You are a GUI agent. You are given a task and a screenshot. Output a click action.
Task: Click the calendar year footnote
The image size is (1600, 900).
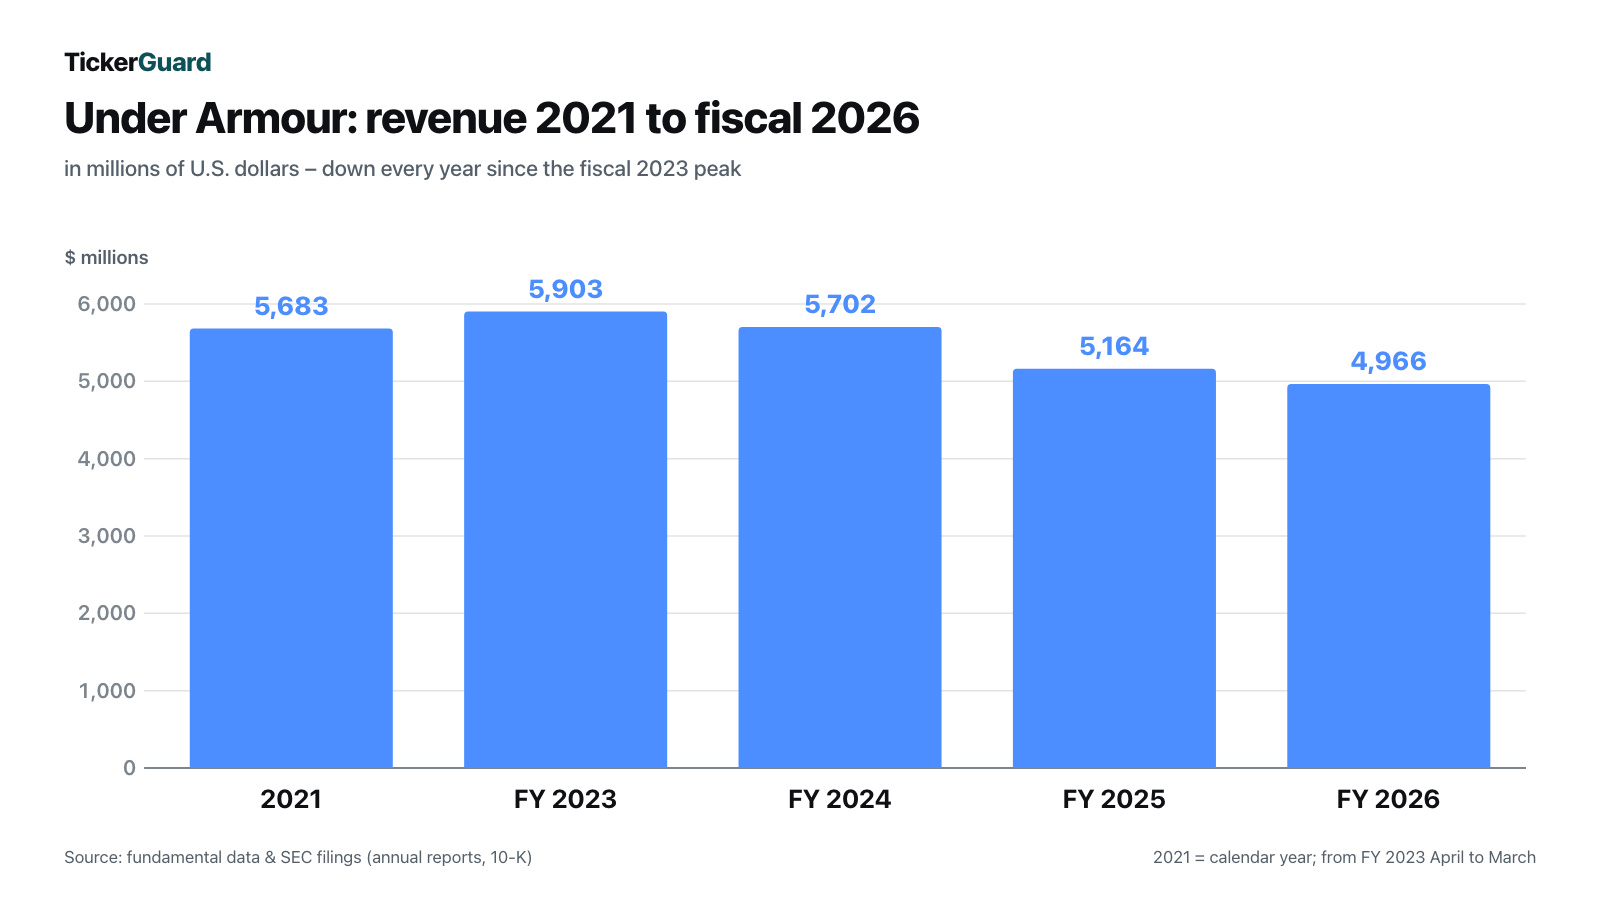pyautogui.click(x=1344, y=857)
